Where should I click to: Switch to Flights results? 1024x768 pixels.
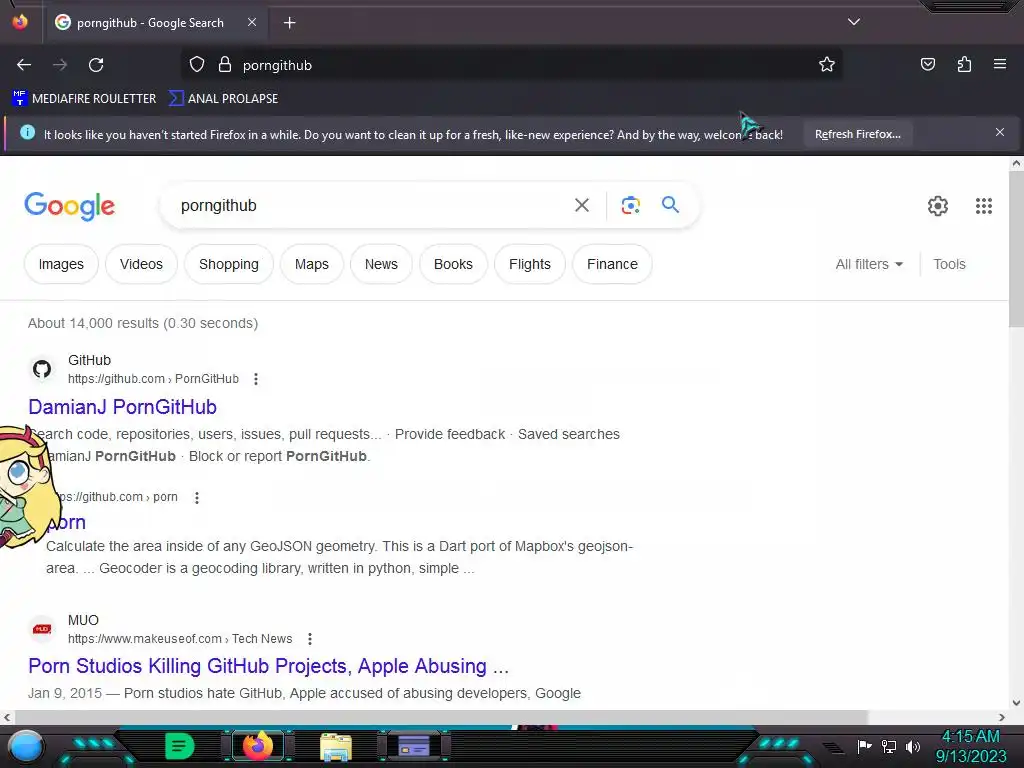click(530, 264)
